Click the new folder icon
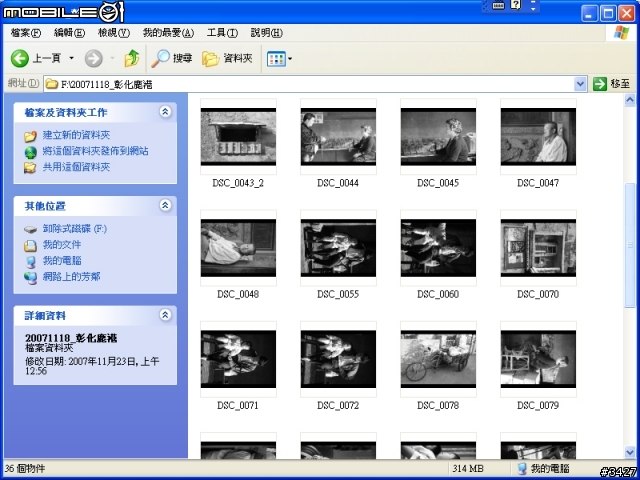This screenshot has height=480, width=640. tap(31, 136)
